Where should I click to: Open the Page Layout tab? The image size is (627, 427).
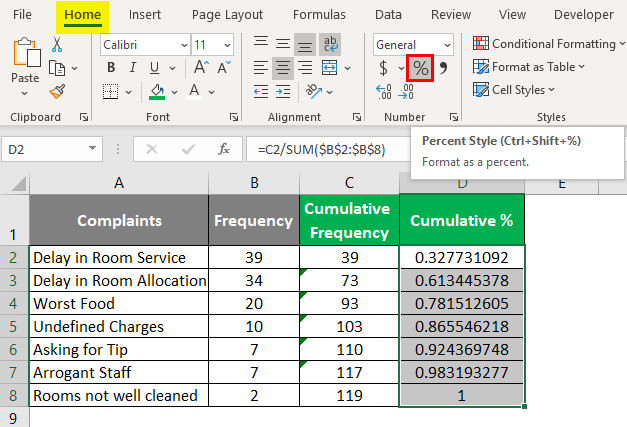pyautogui.click(x=227, y=15)
